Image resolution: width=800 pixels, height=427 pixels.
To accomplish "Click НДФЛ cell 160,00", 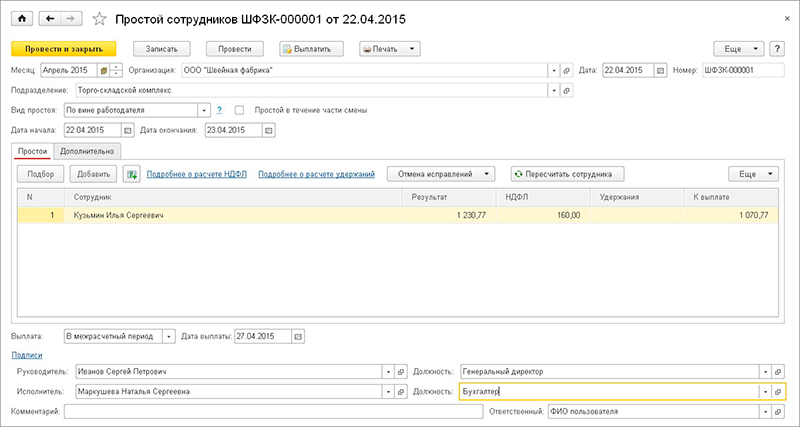I will [543, 215].
